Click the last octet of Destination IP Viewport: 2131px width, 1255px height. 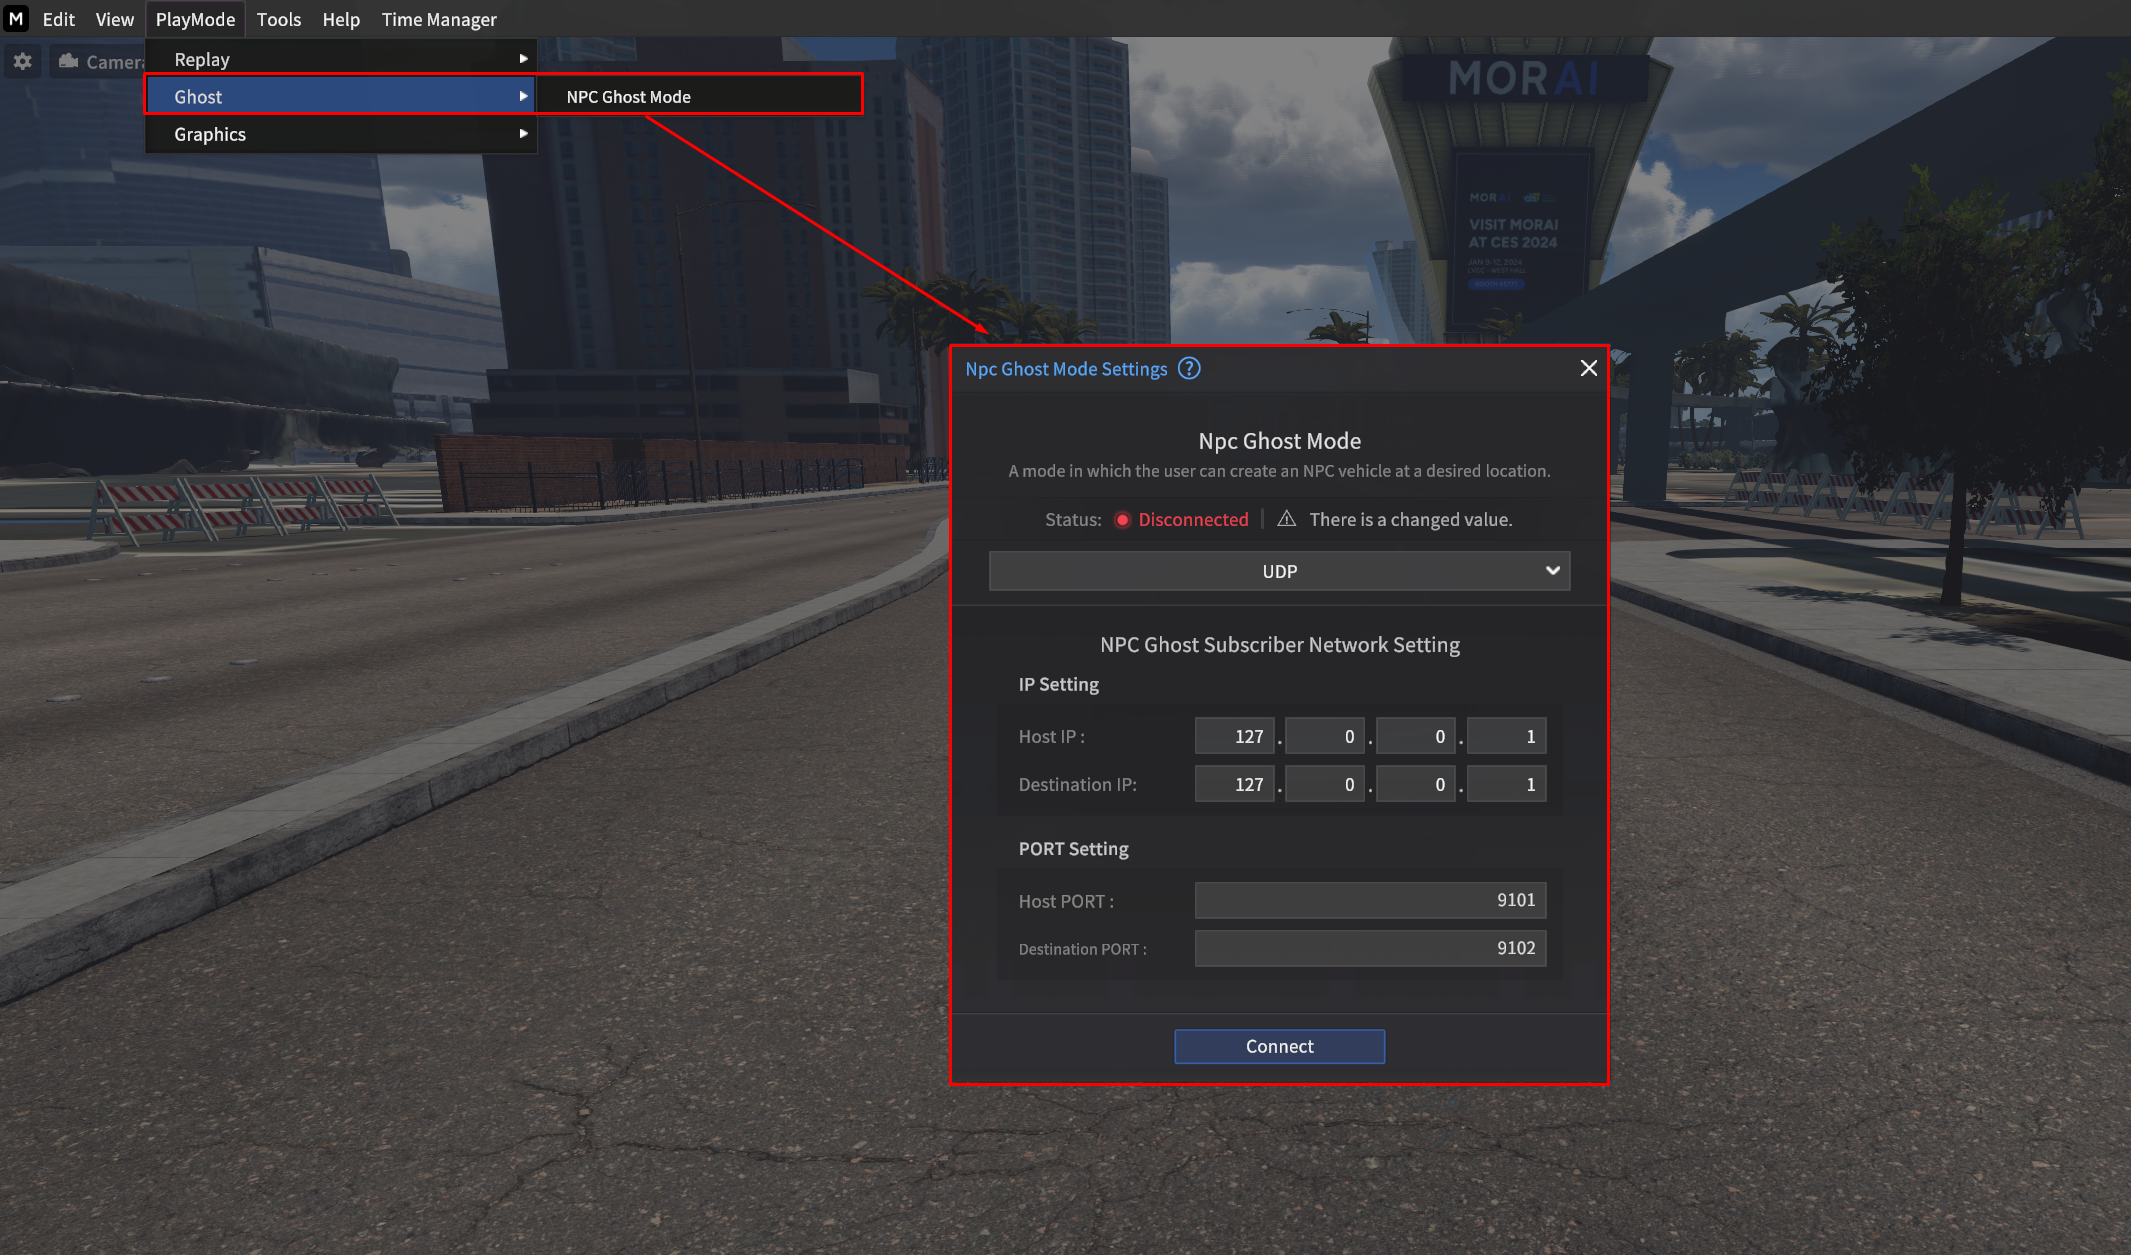point(1506,785)
